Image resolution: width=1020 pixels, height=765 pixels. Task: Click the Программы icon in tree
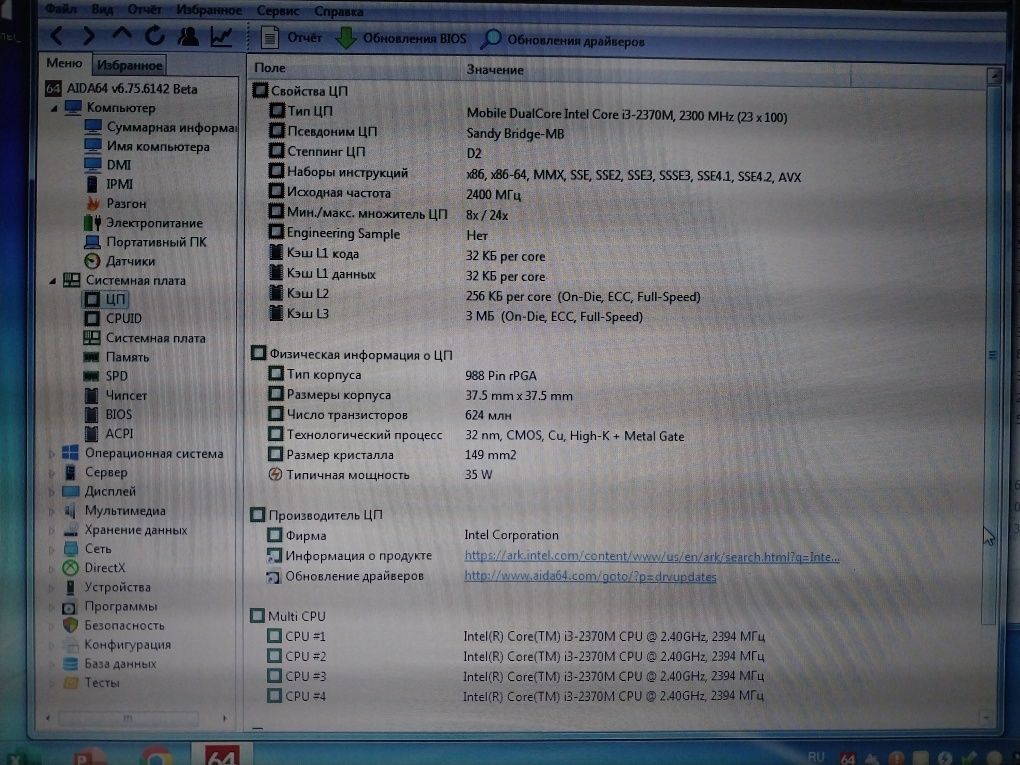coord(70,608)
